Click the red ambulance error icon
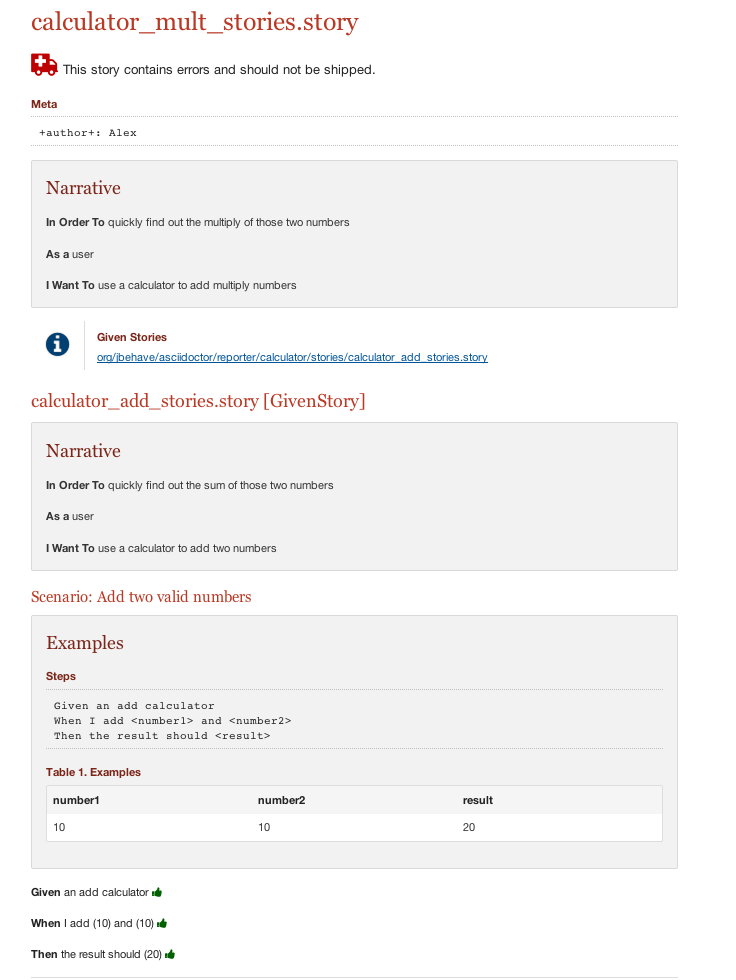Image resolution: width=736 pixels, height=980 pixels. 44,65
